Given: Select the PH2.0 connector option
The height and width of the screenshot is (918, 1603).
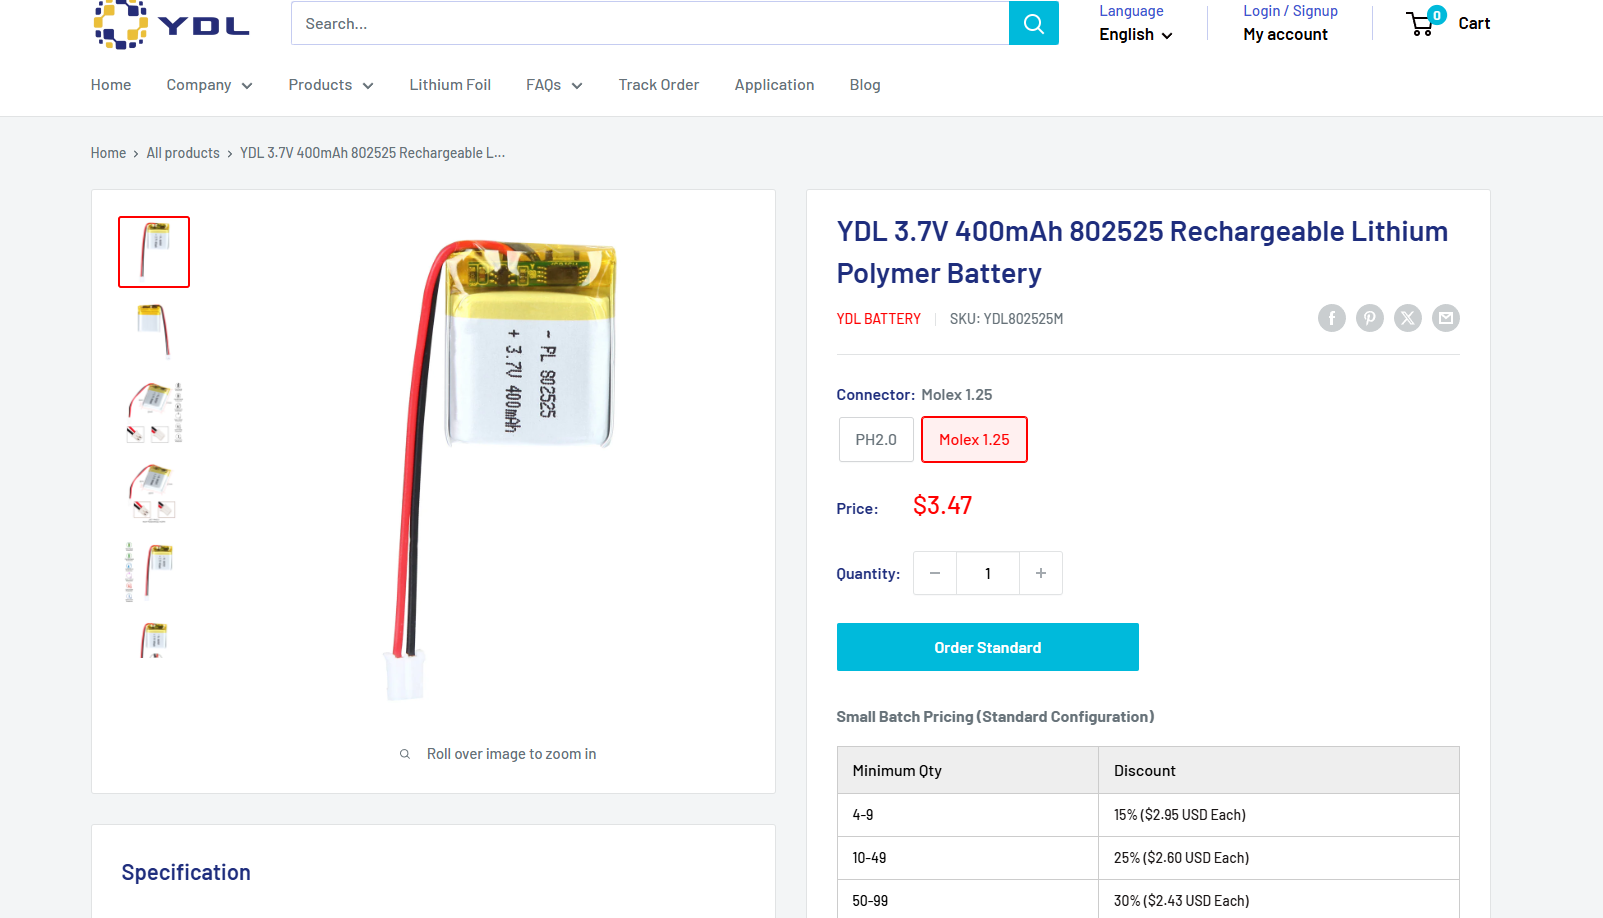Looking at the screenshot, I should 876,440.
